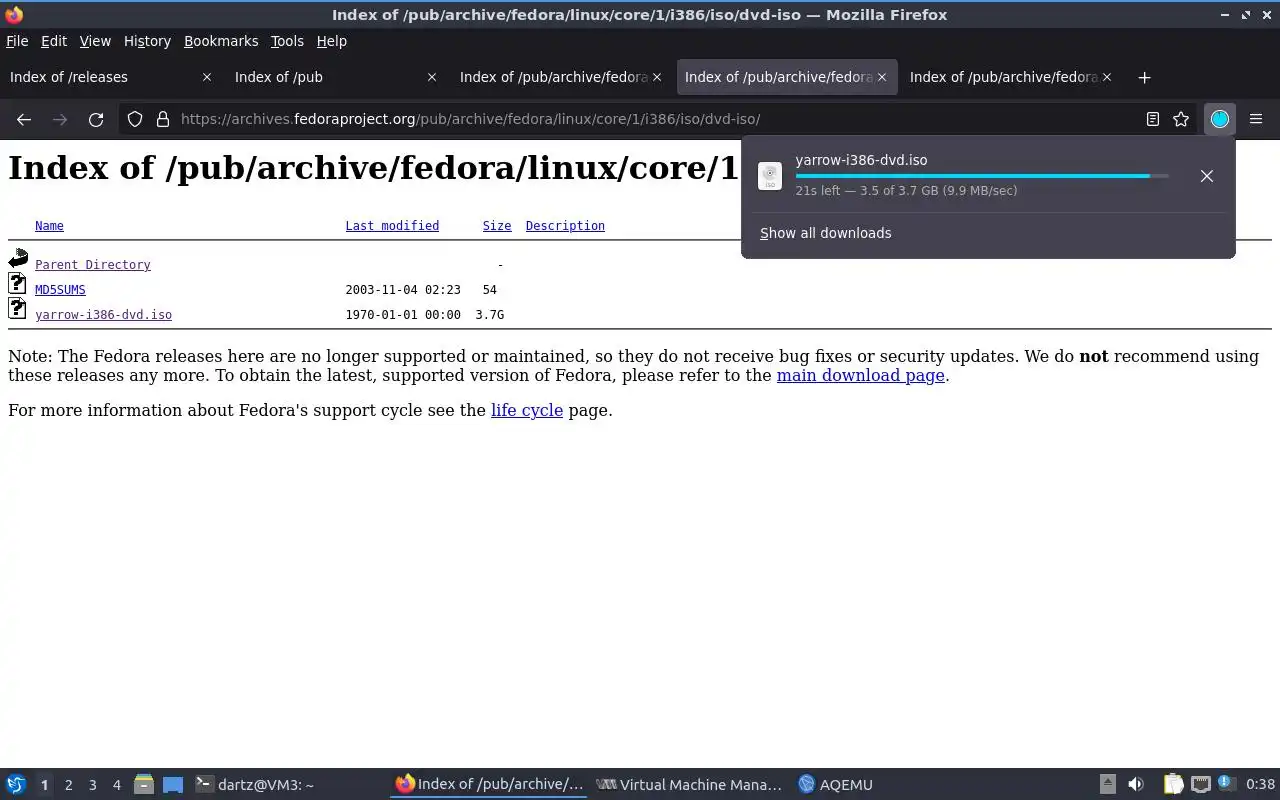Open the Tools menu
This screenshot has height=800, width=1280.
click(287, 41)
